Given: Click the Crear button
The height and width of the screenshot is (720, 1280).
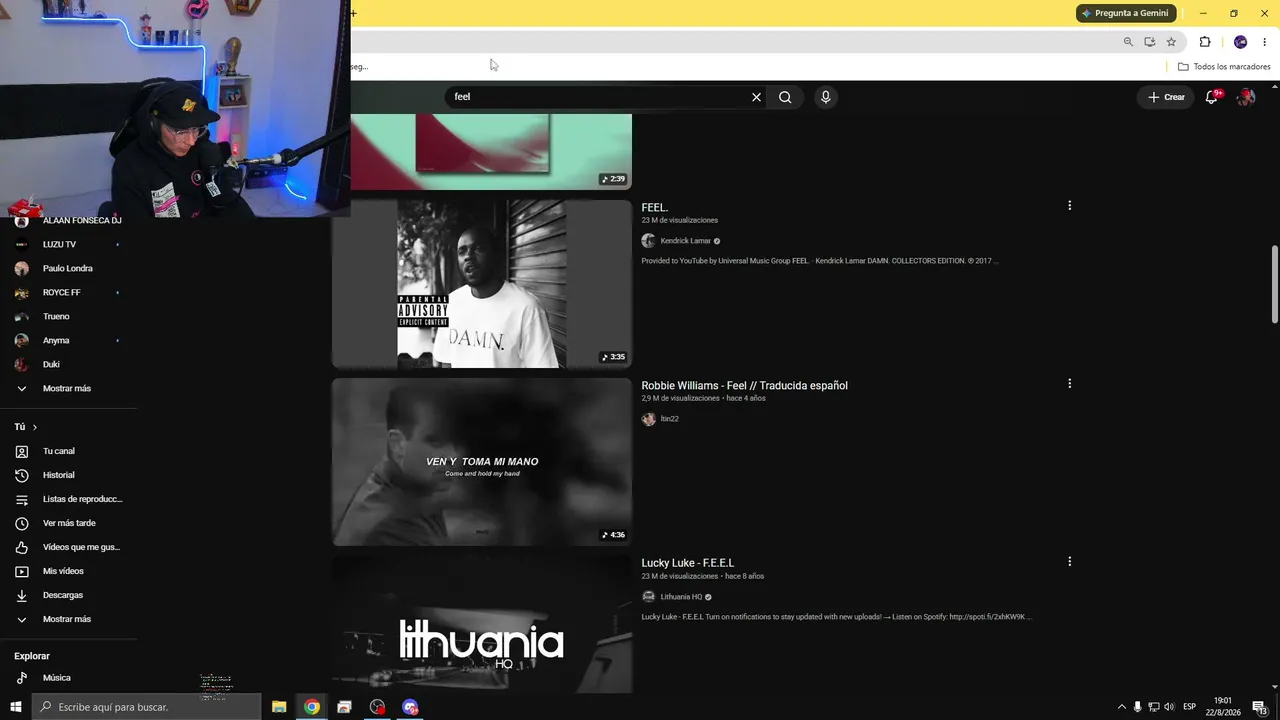Looking at the screenshot, I should (x=1166, y=97).
